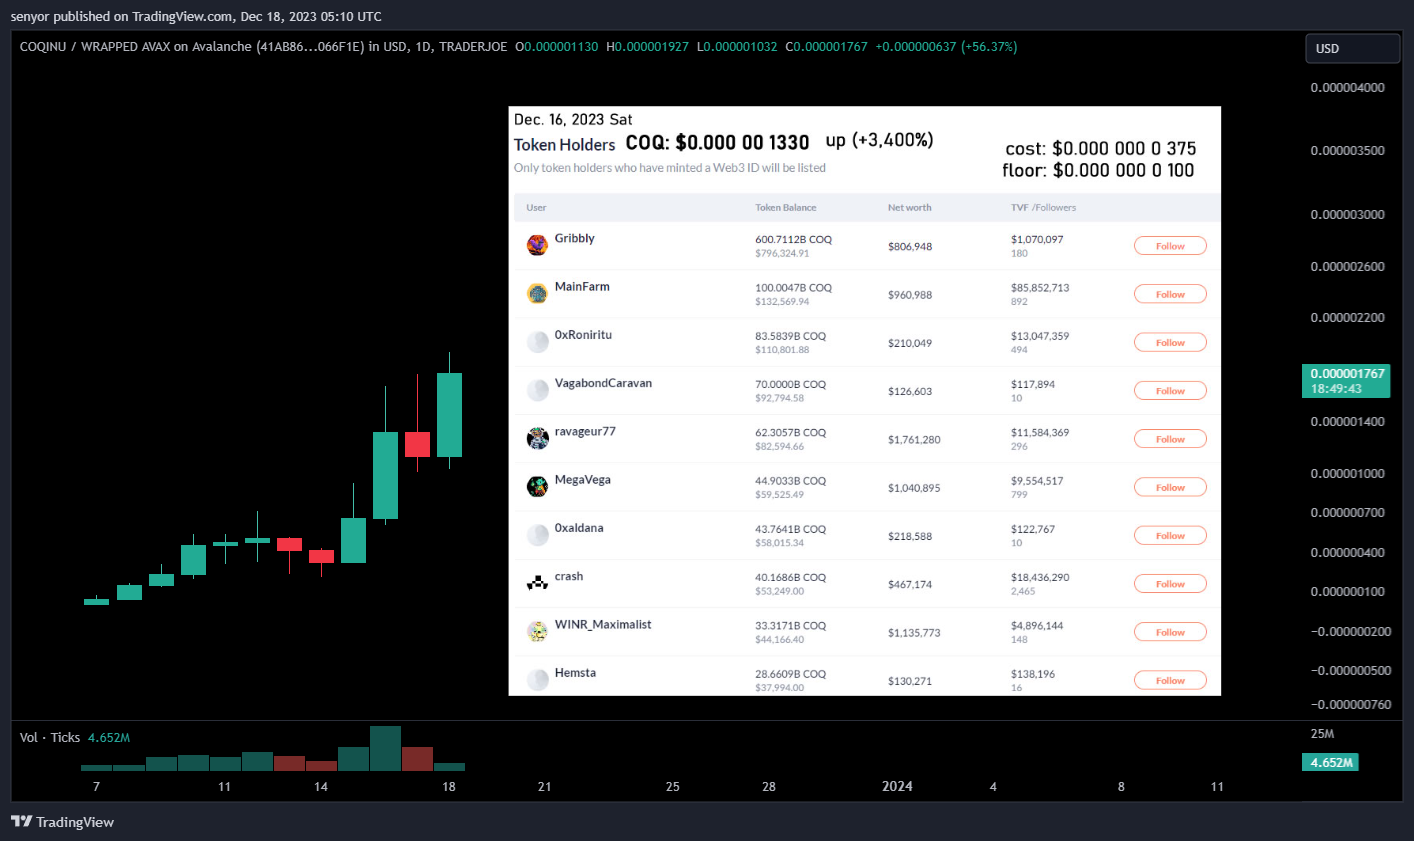Follow the user Gribbly
Screen dimensions: 1414x841
coord(1170,246)
